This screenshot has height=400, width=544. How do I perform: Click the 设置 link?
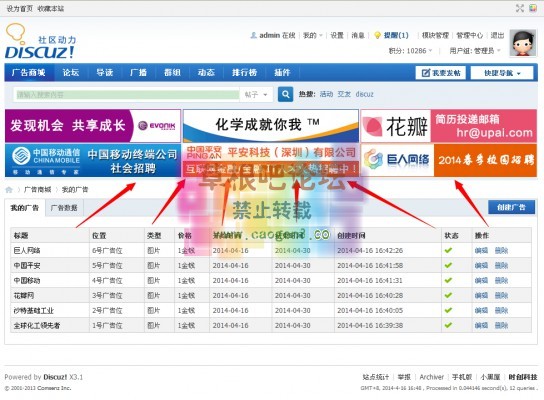click(x=337, y=35)
